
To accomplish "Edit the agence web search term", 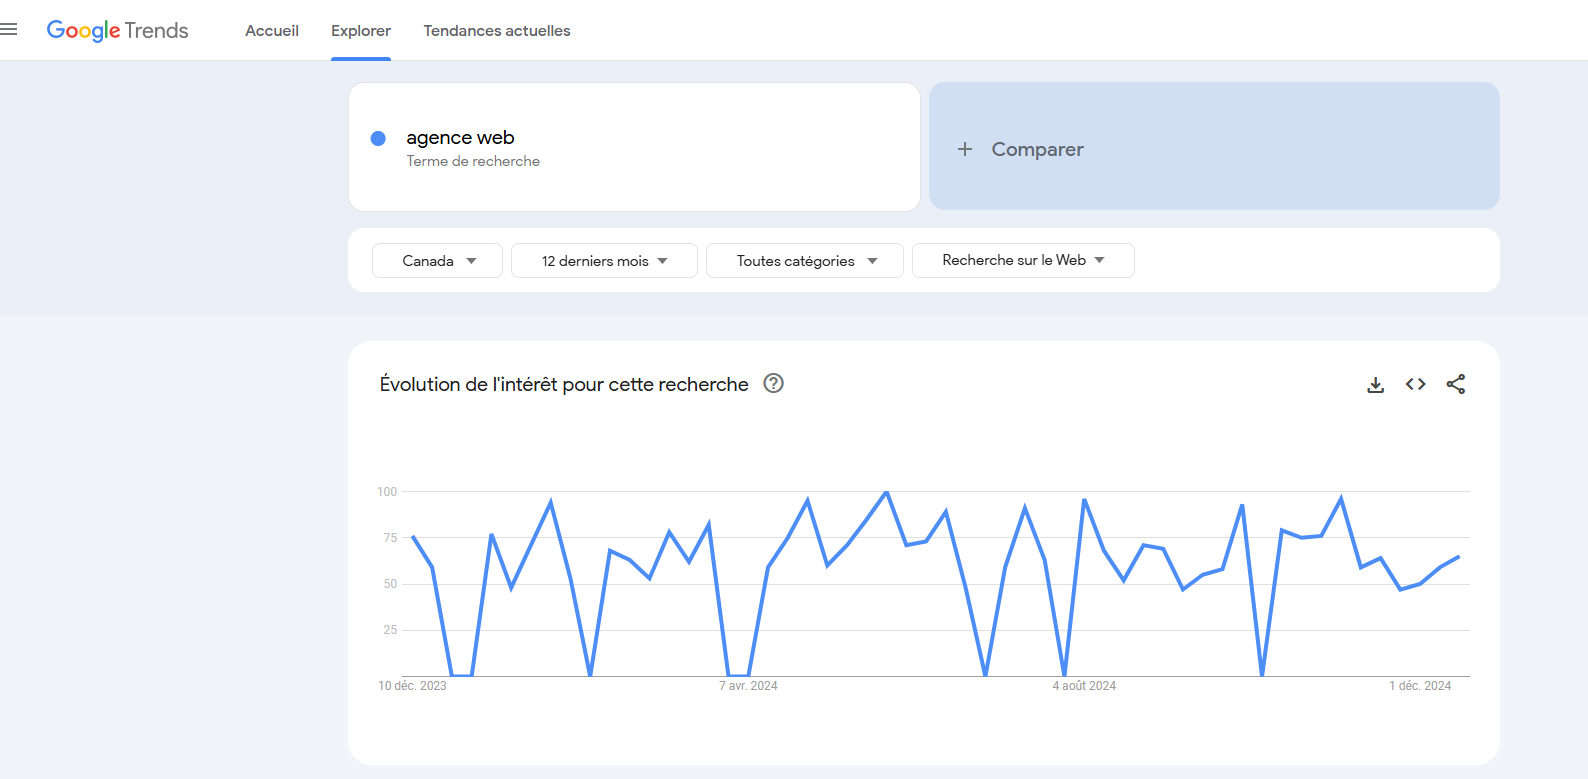I will (x=460, y=138).
